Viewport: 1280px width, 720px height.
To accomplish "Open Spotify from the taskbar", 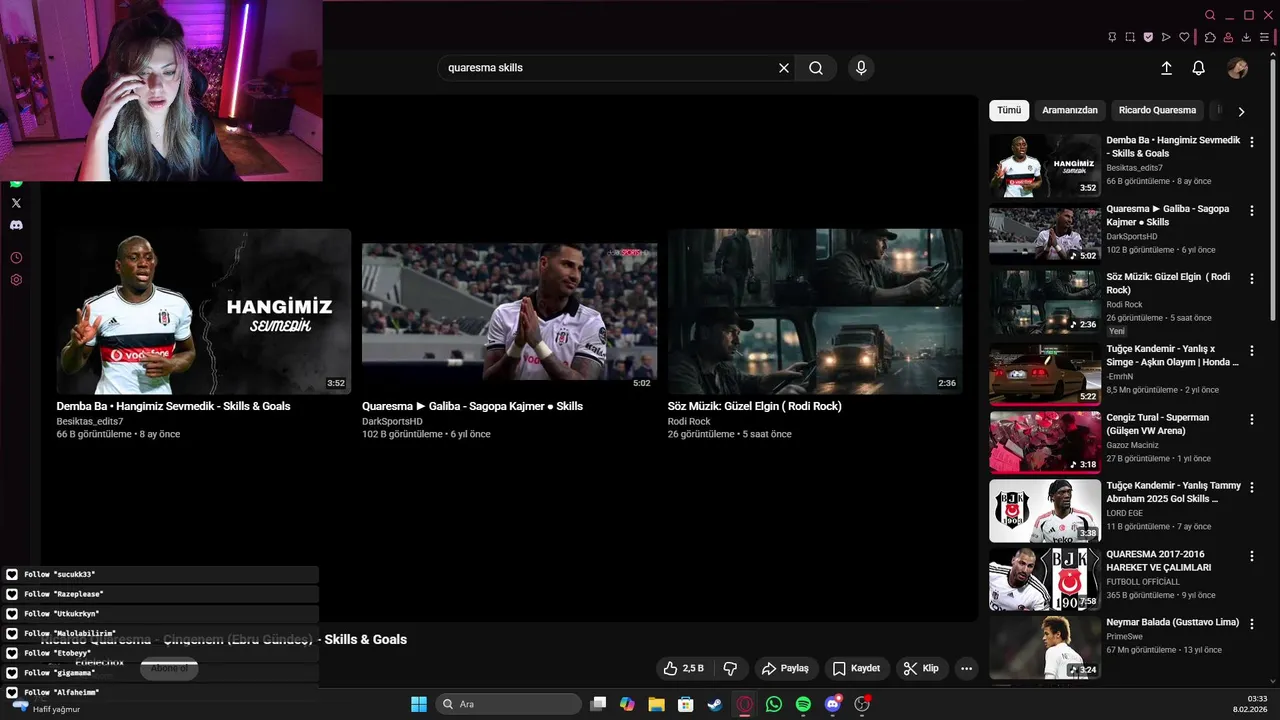I will point(803,704).
